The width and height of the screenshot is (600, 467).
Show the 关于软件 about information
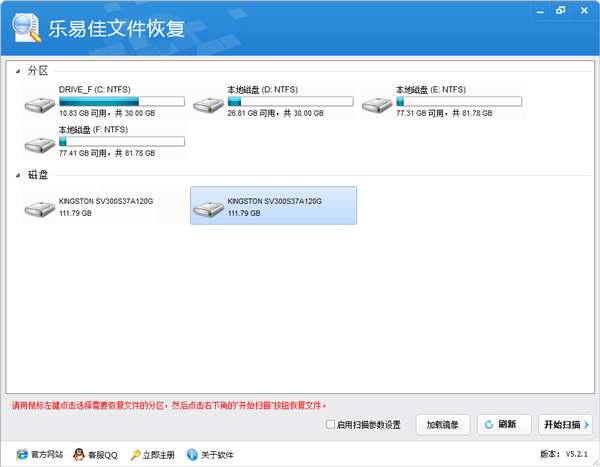click(210, 454)
